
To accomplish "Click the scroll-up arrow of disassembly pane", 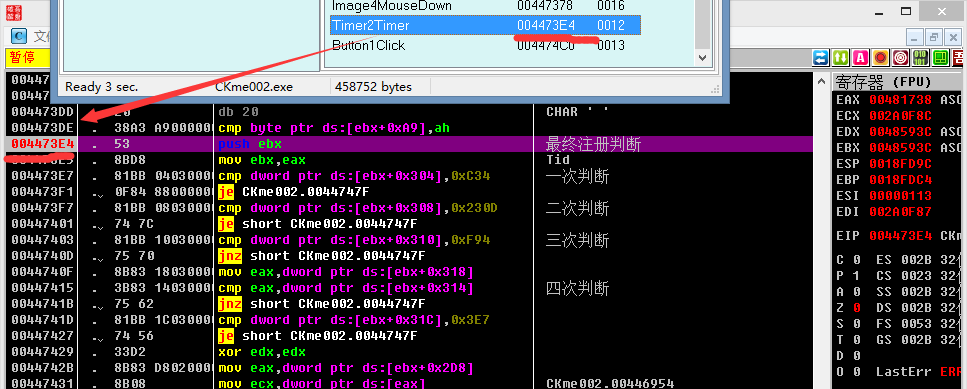I will [x=822, y=80].
